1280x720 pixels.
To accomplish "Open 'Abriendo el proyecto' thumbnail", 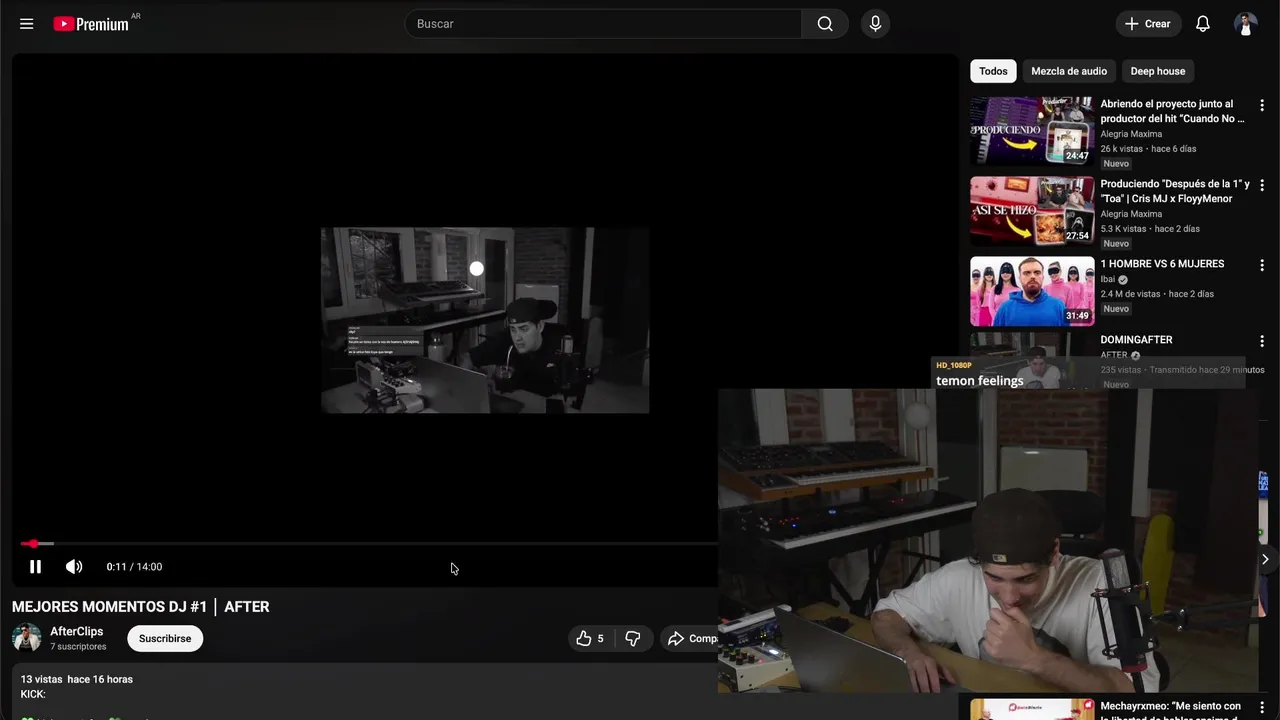I will [1032, 131].
